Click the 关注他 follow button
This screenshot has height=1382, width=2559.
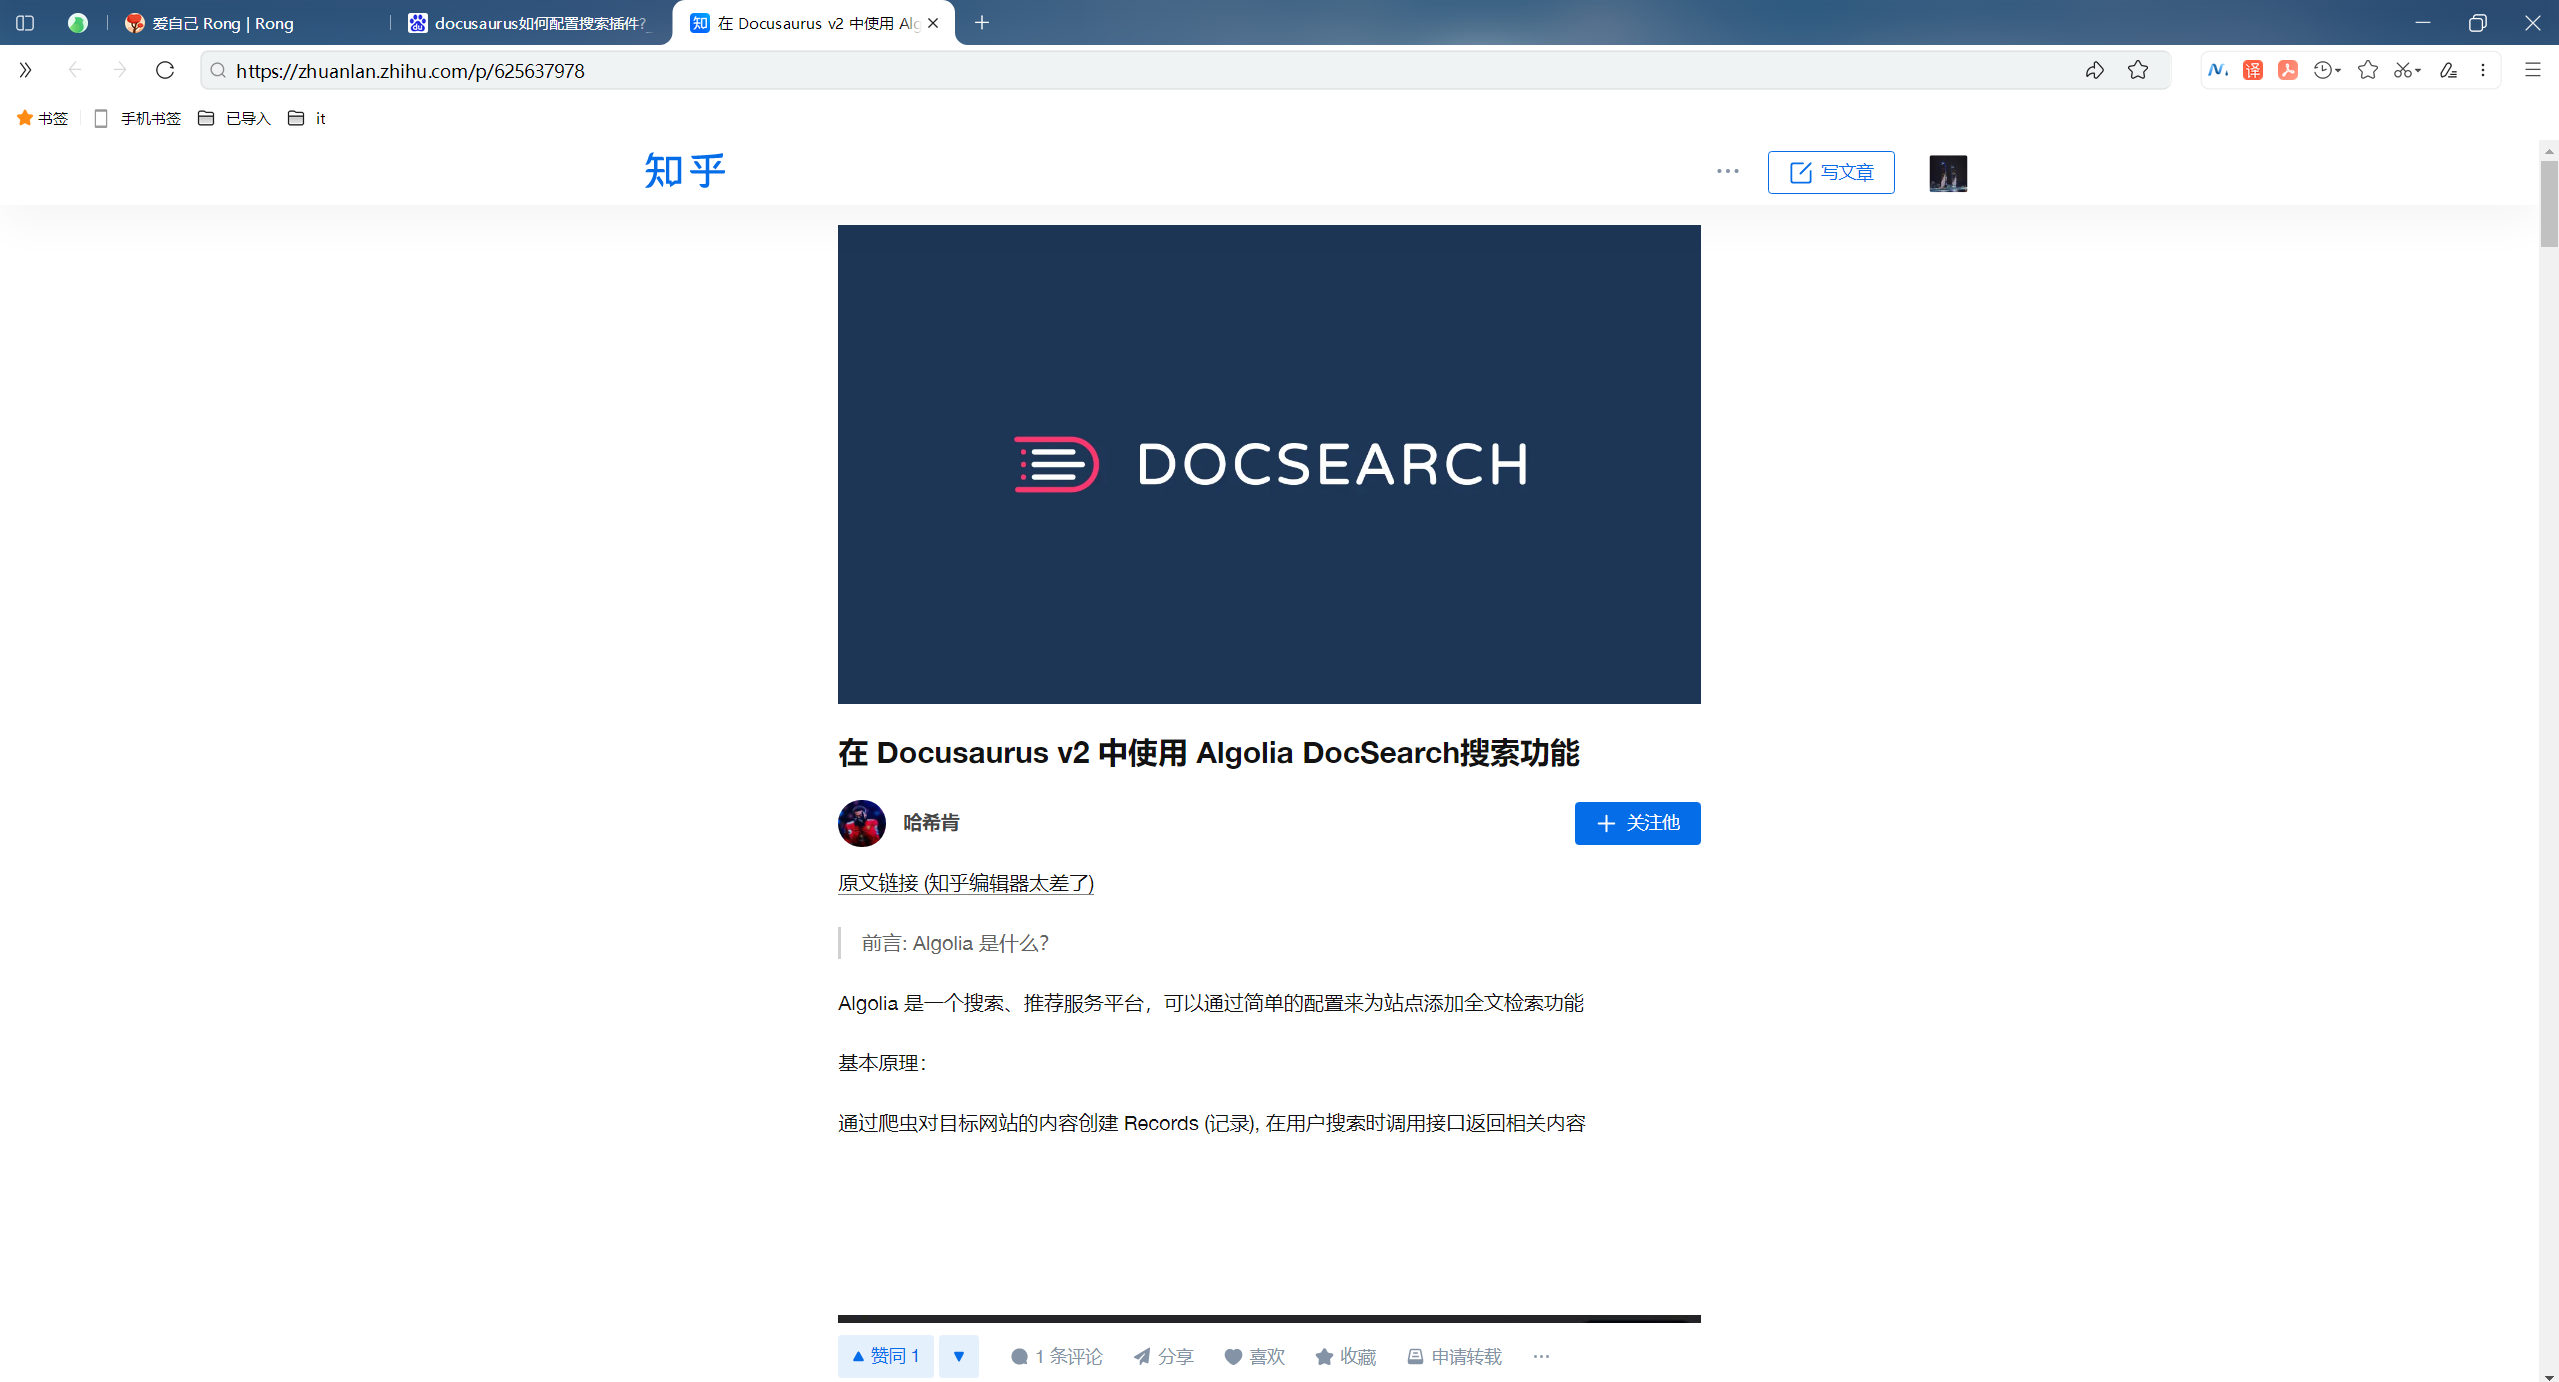1637,823
